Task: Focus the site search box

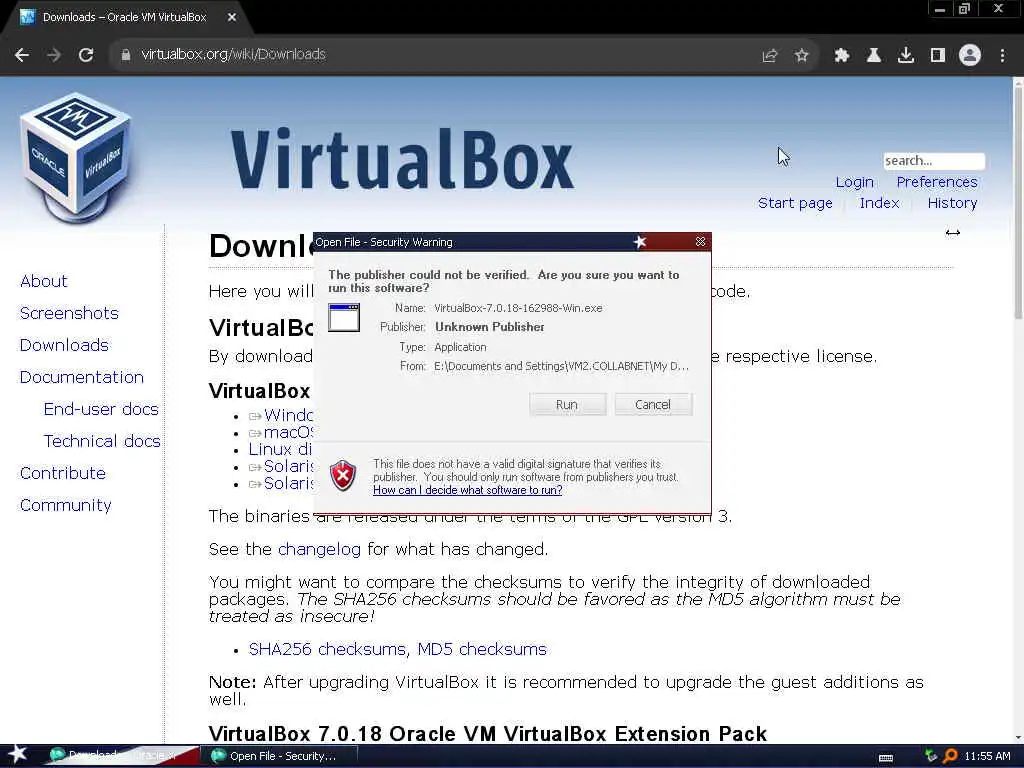Action: (x=934, y=161)
